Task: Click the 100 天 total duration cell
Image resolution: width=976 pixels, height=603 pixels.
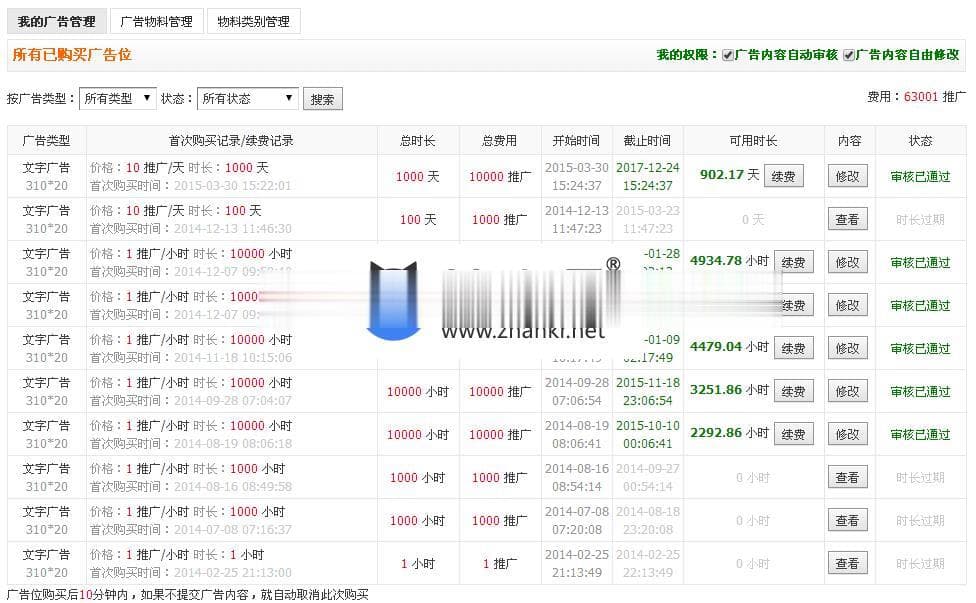Action: (418, 220)
